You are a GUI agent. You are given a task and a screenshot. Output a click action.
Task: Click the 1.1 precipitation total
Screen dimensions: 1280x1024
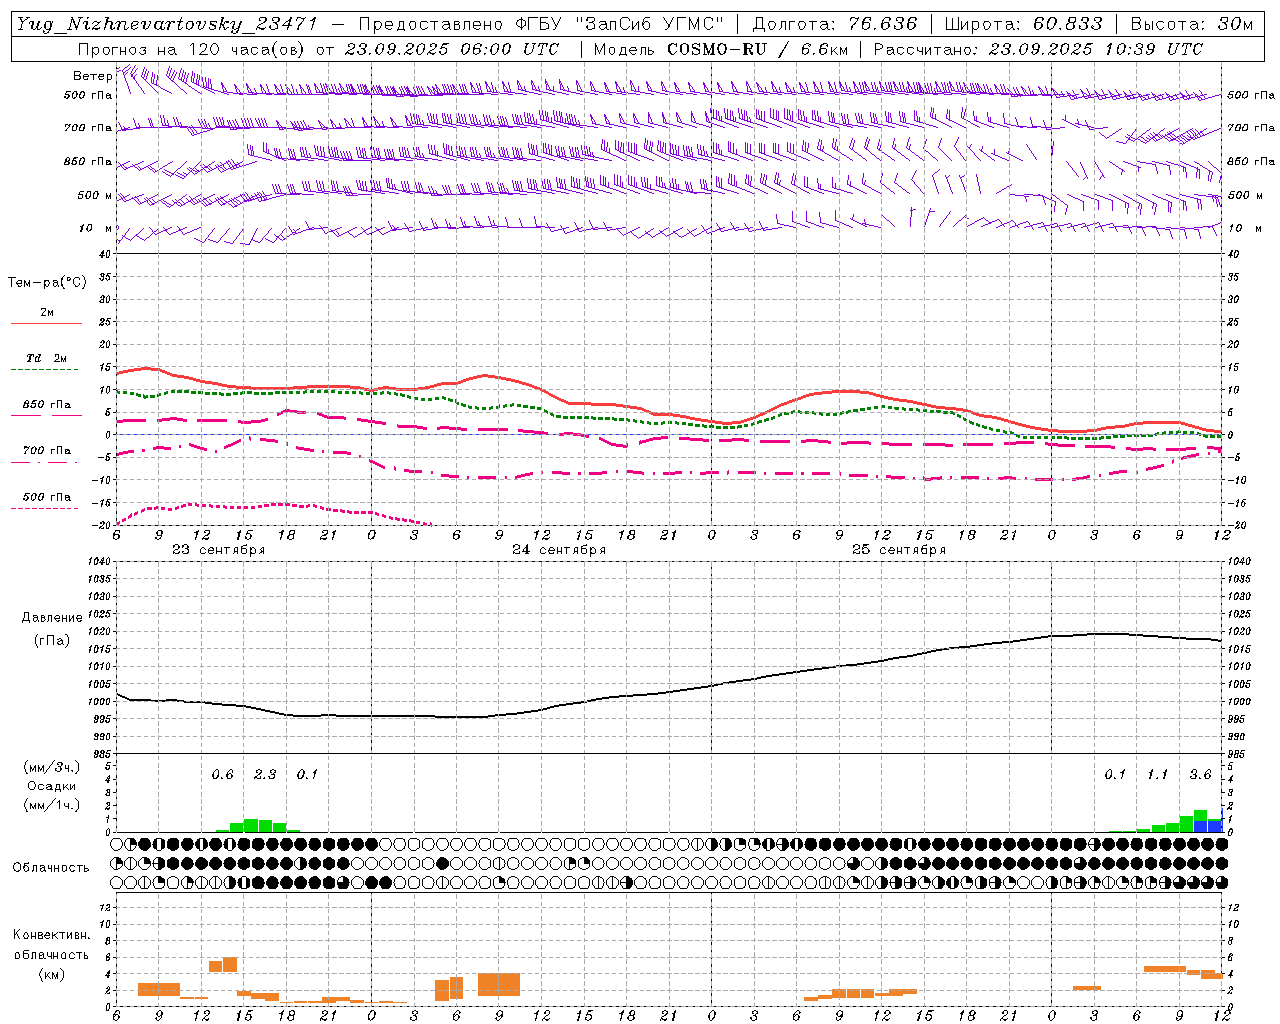1157,775
